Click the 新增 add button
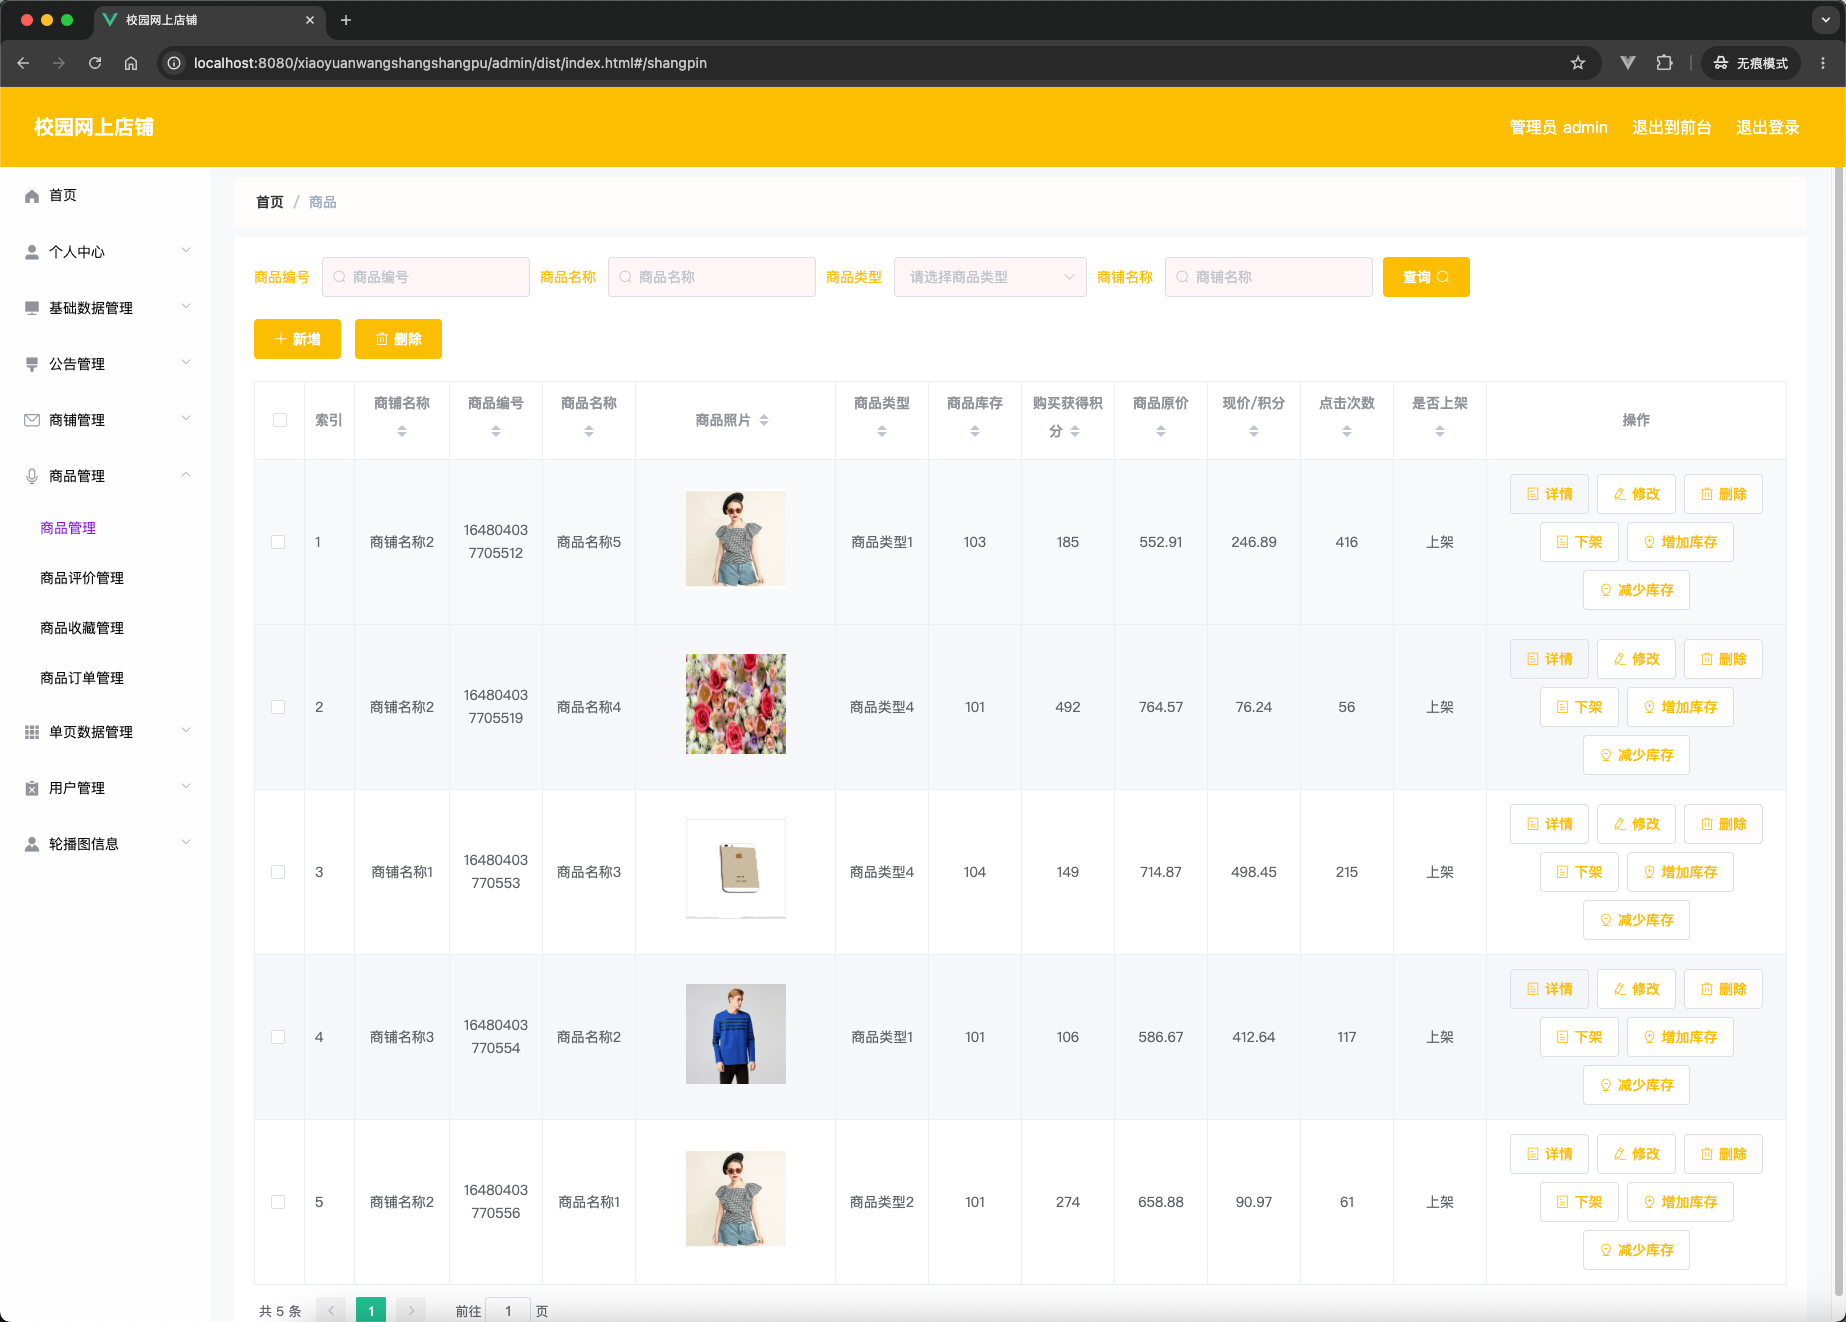The width and height of the screenshot is (1846, 1322). click(x=297, y=339)
